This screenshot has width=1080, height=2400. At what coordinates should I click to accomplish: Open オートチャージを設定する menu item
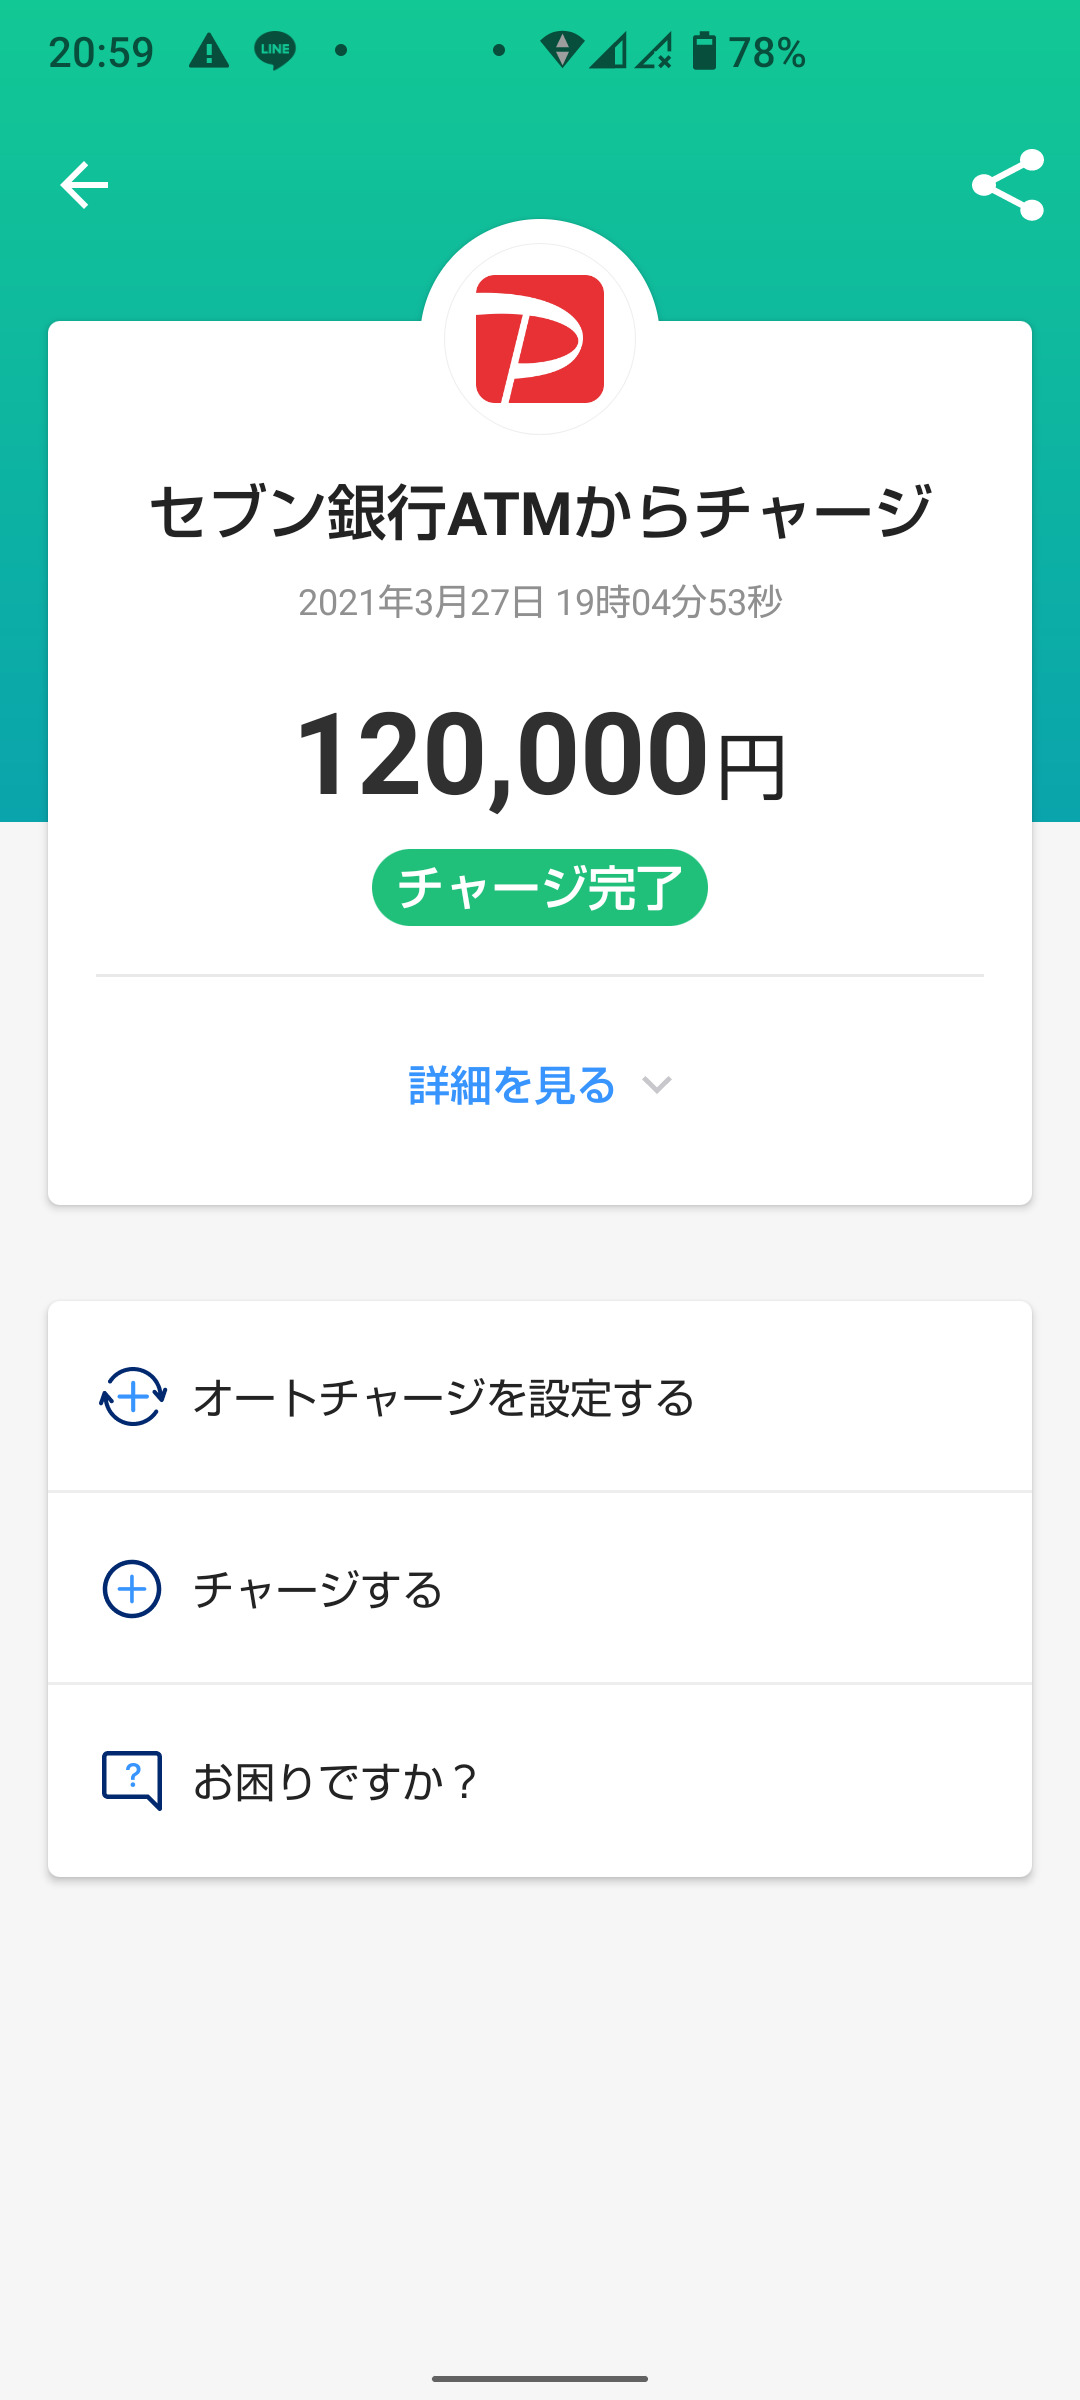click(x=444, y=1397)
